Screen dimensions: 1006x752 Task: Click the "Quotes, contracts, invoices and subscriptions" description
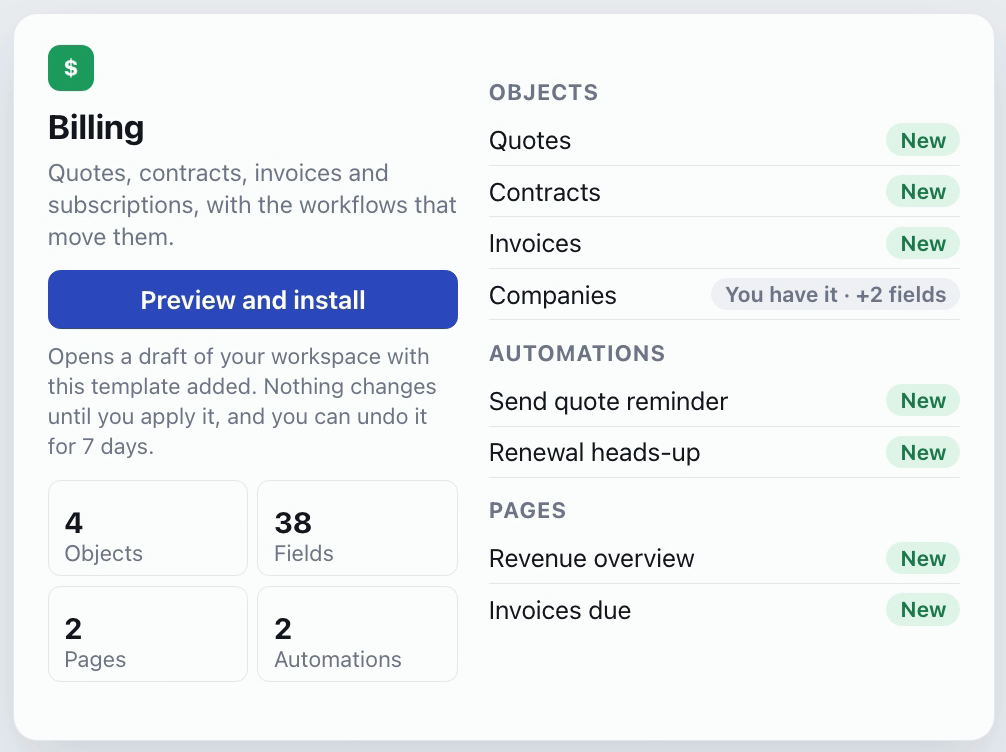(252, 205)
